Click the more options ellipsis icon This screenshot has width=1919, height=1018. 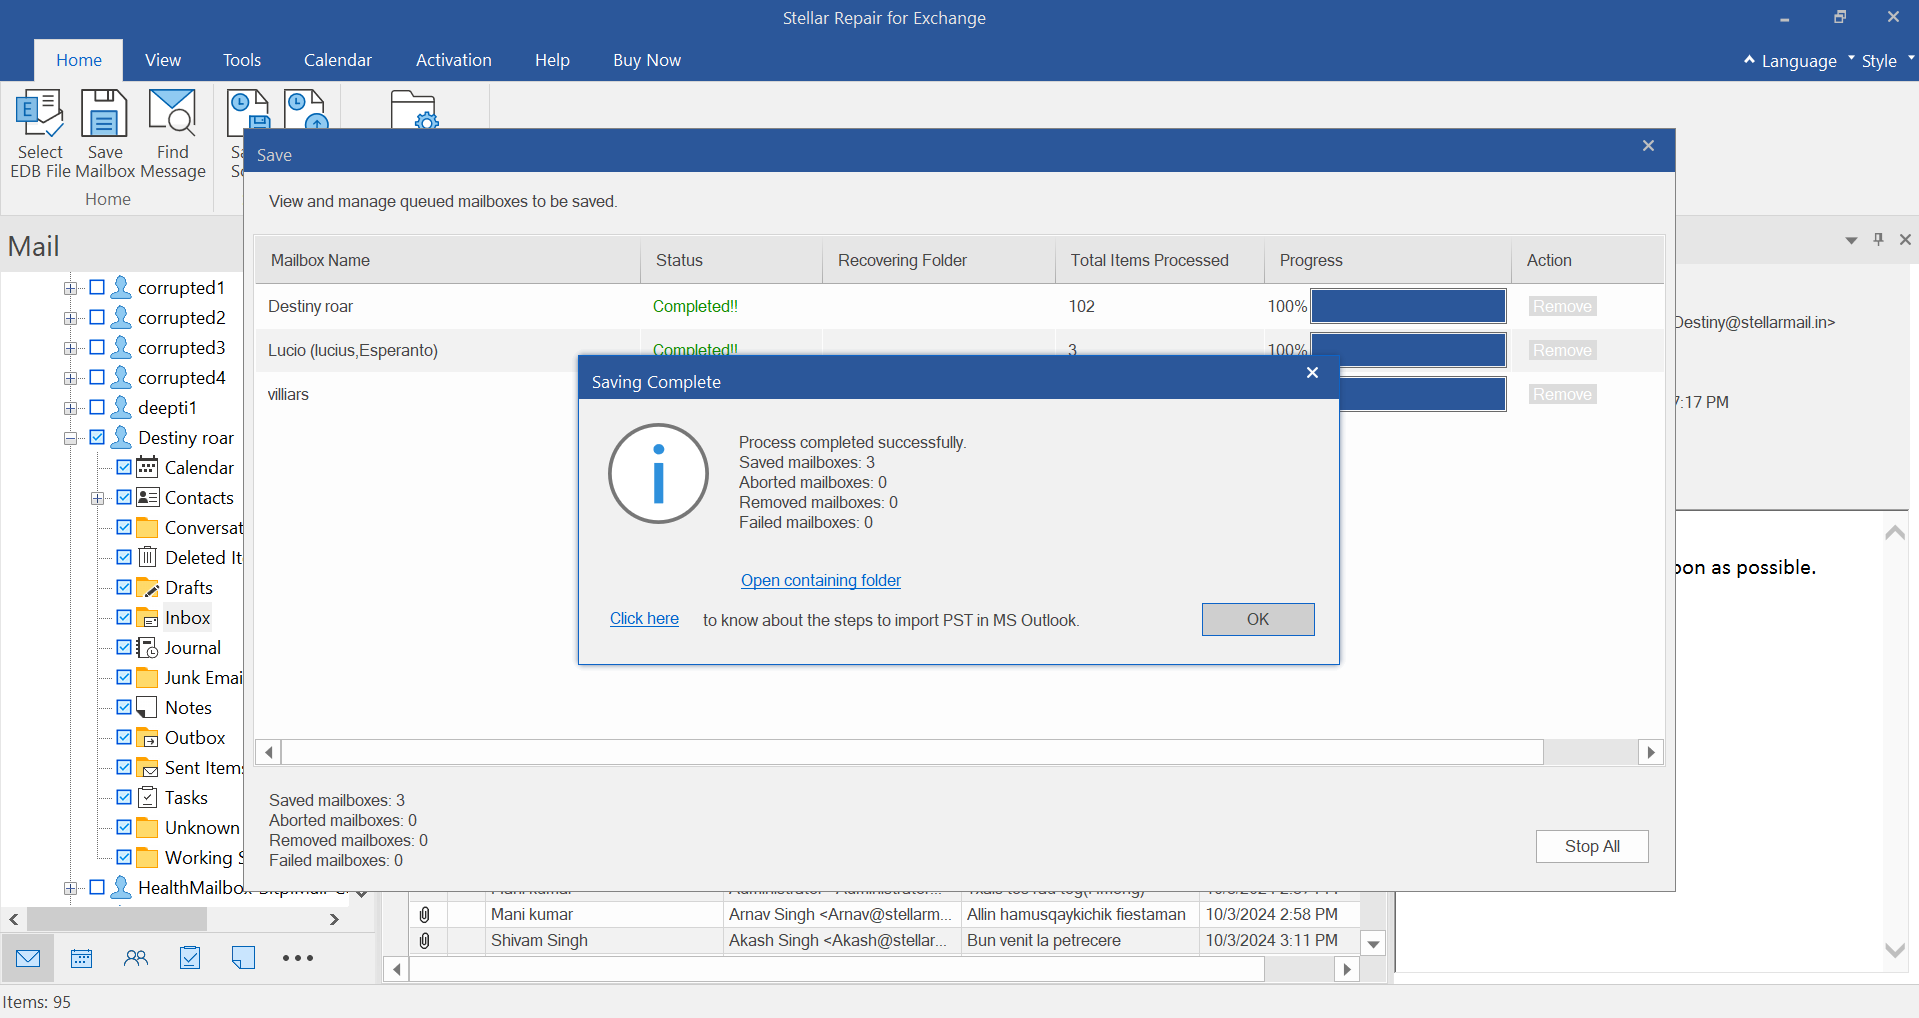(297, 958)
